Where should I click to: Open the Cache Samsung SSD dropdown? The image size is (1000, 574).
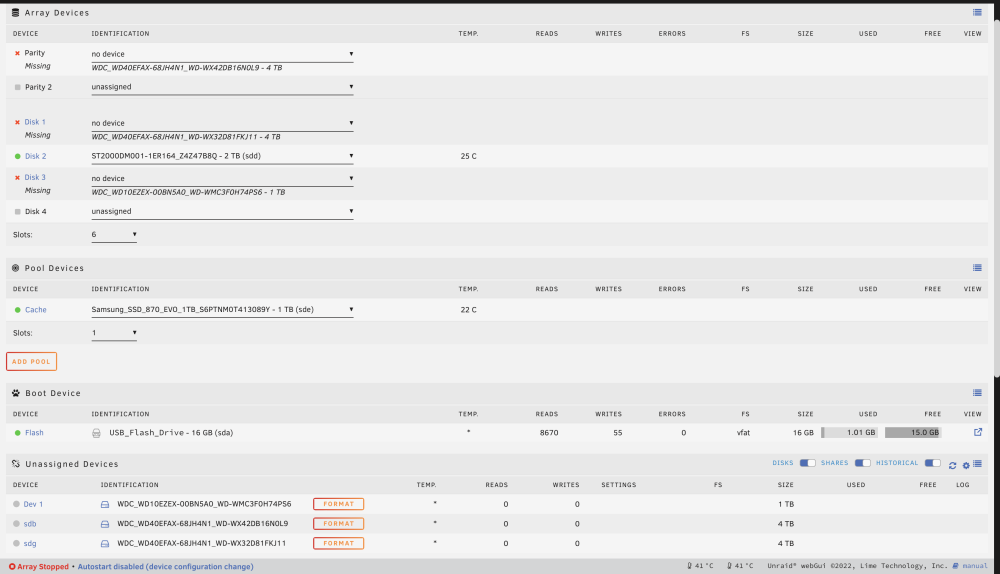pyautogui.click(x=222, y=309)
